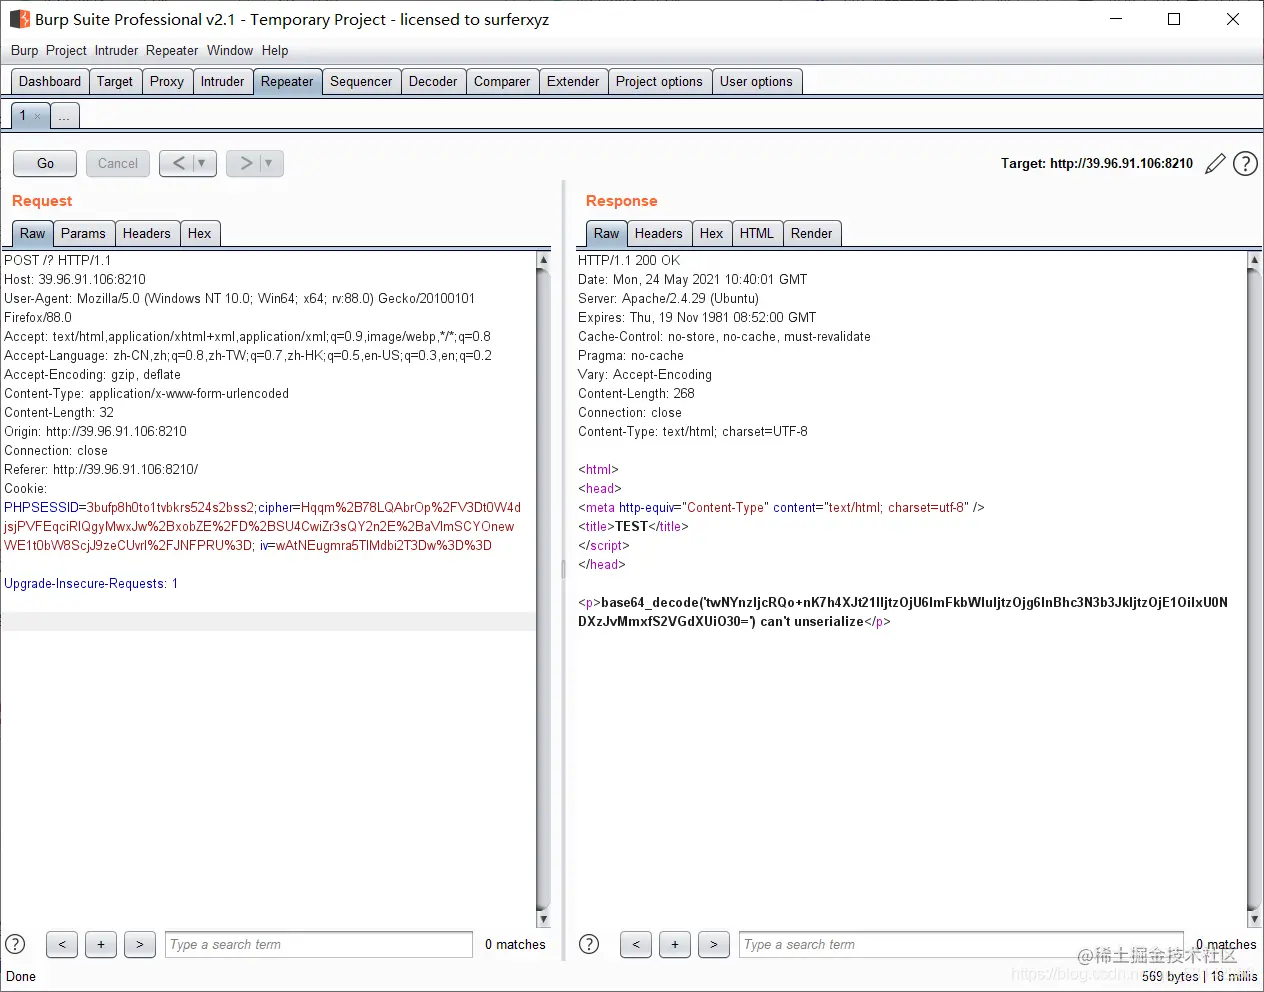Click 'Done' status bar text

21,977
